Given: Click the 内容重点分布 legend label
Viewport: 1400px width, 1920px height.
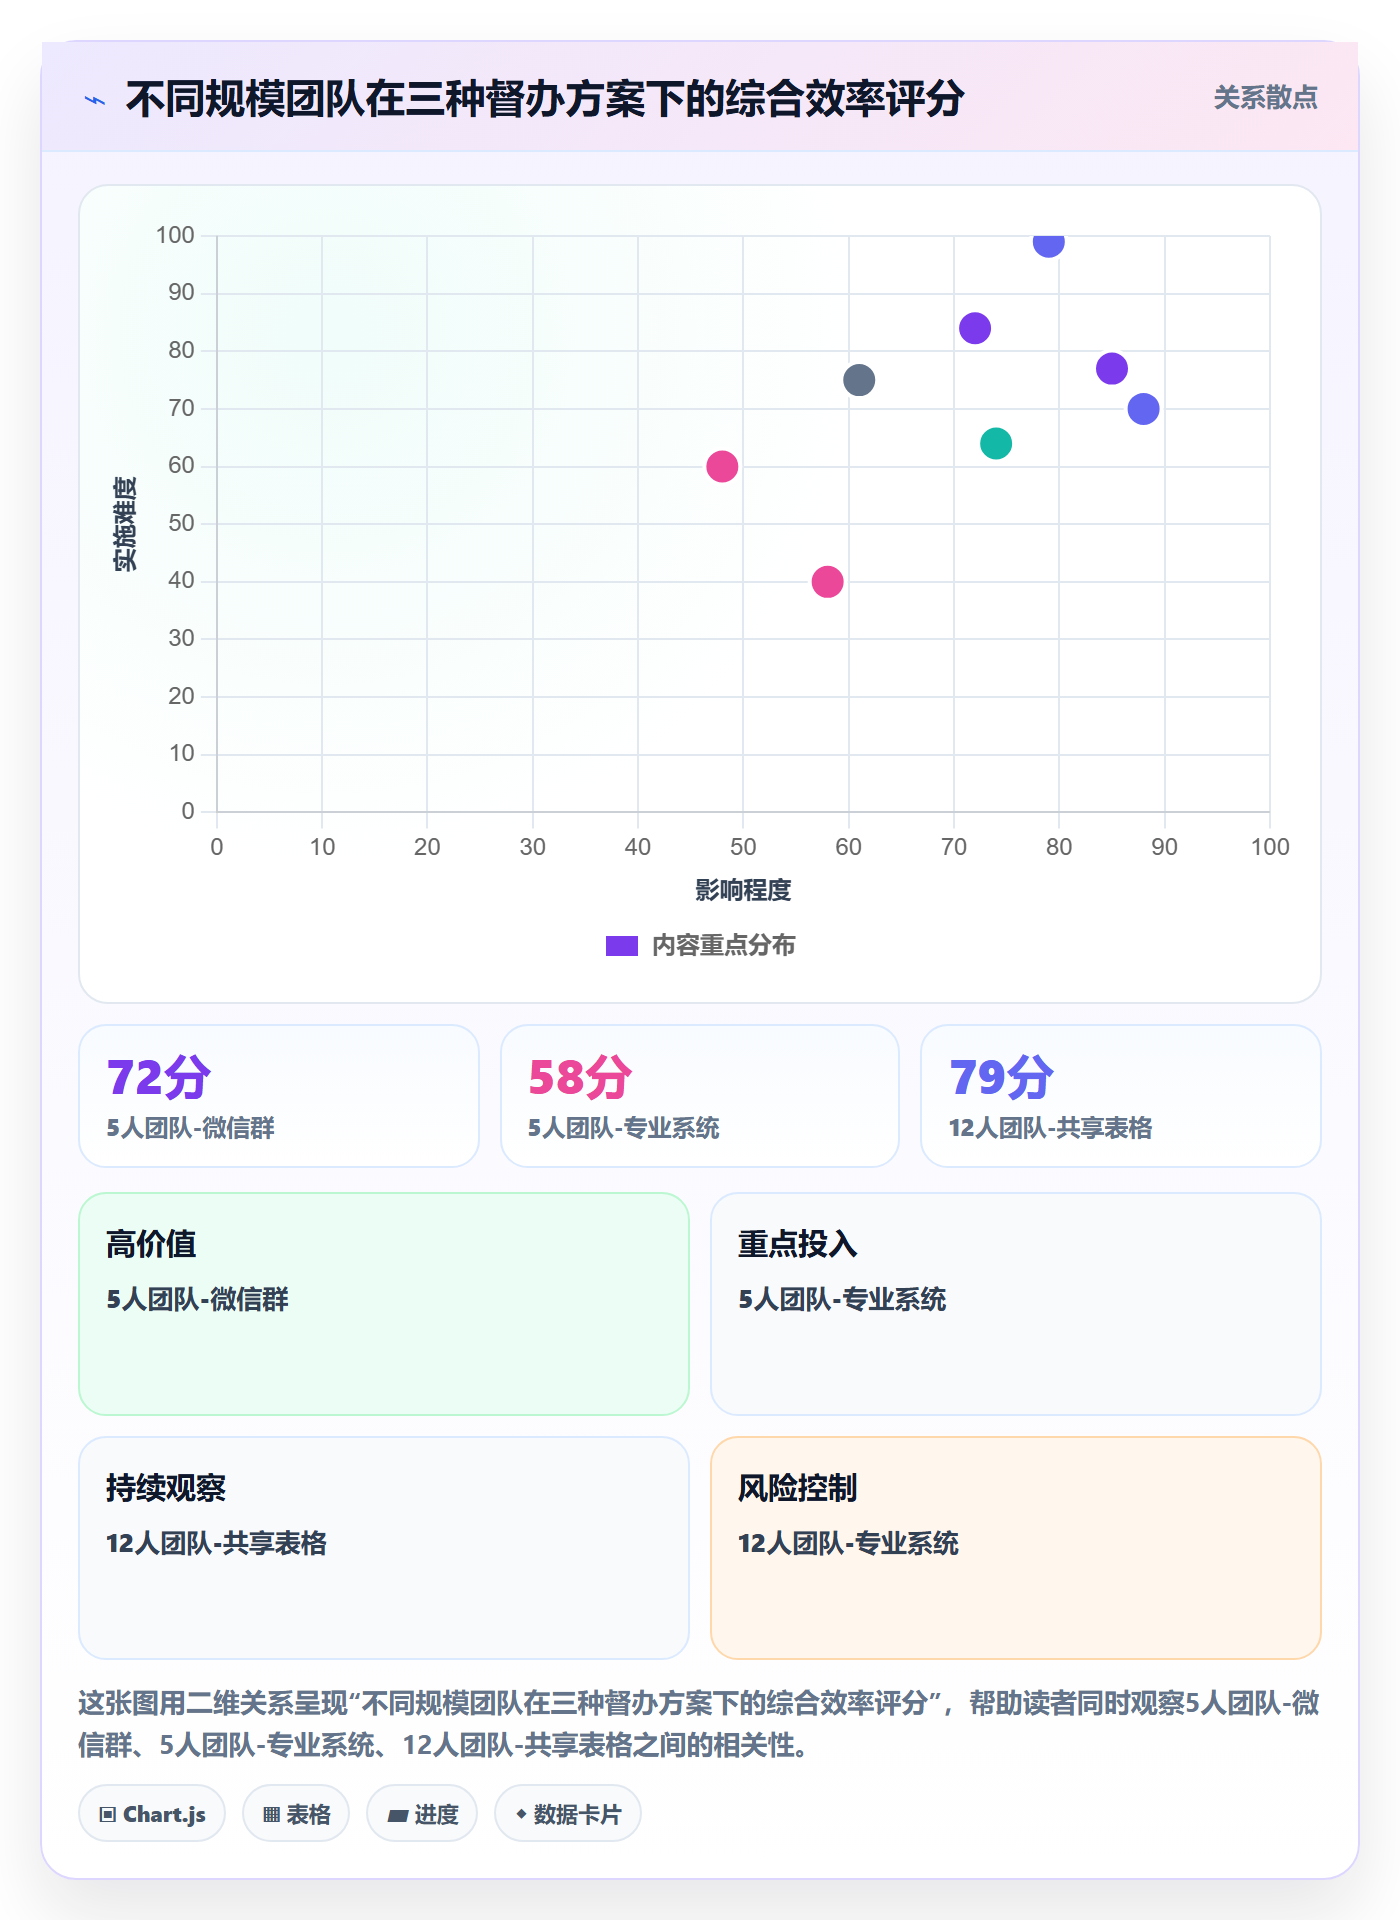Looking at the screenshot, I should click(723, 946).
